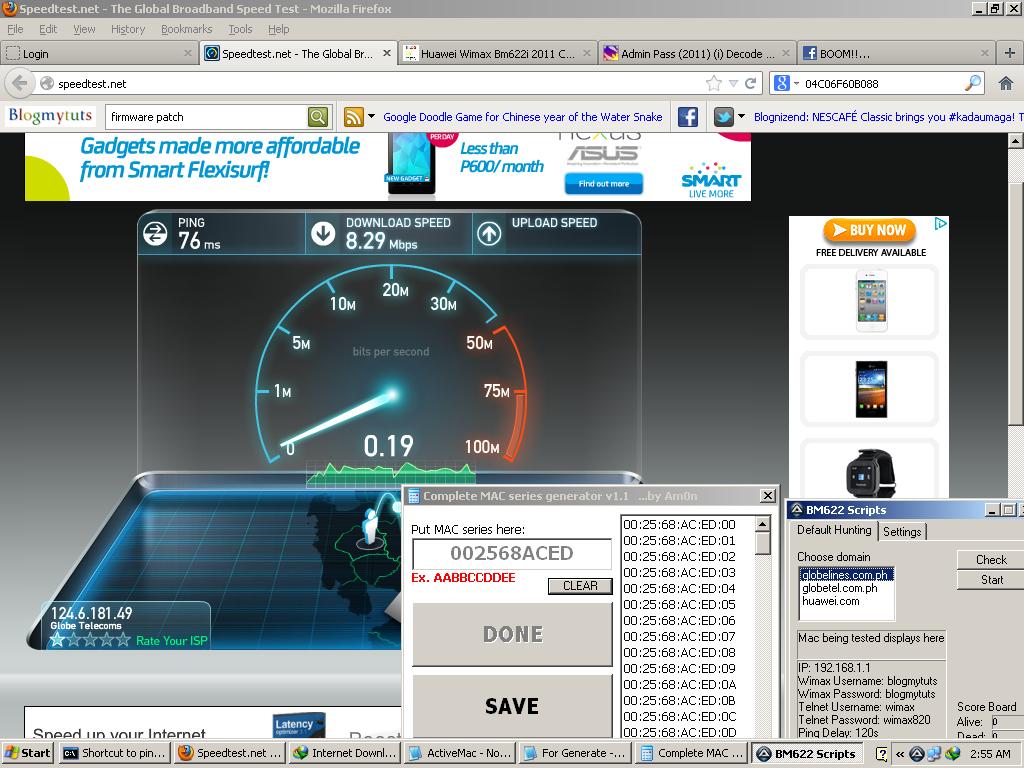The image size is (1024, 768).
Task: Click the firmware patch search field
Action: click(206, 117)
